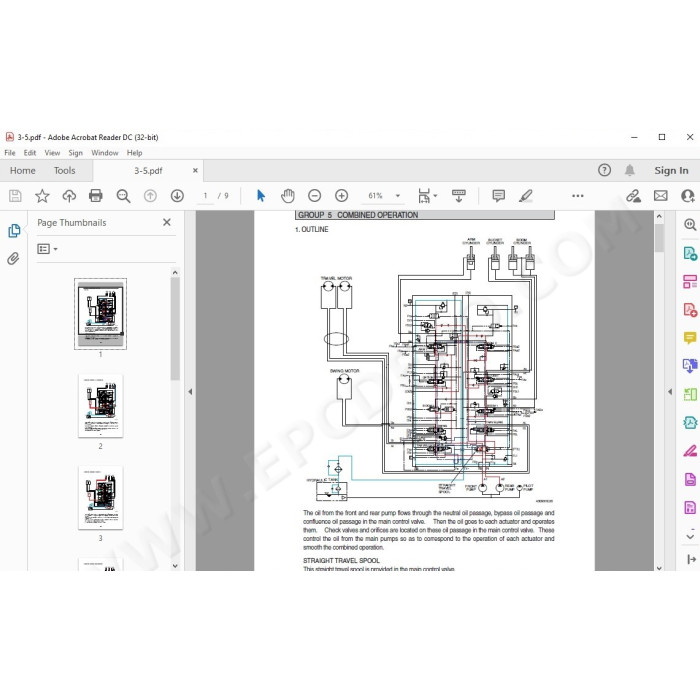
Task: Open the Window menu
Action: pyautogui.click(x=105, y=153)
